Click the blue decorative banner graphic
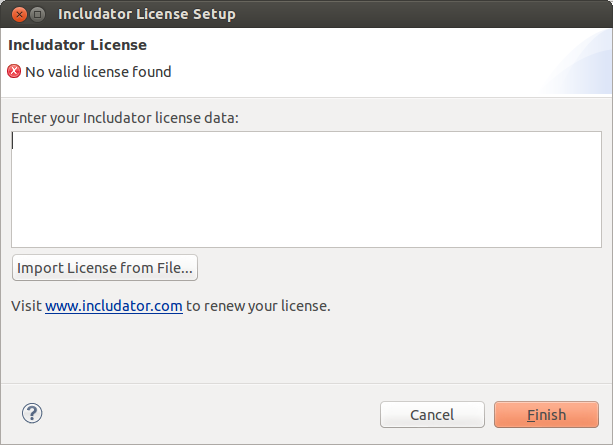 coord(579,63)
